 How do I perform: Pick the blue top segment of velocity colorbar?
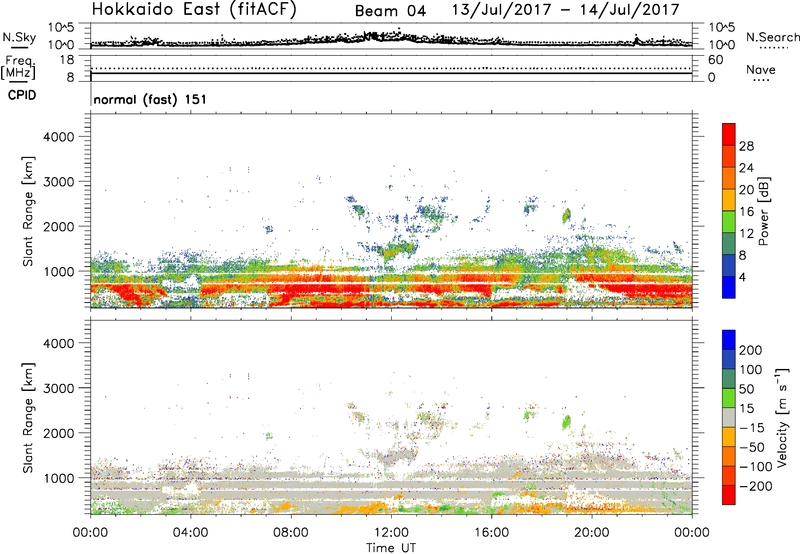click(729, 340)
